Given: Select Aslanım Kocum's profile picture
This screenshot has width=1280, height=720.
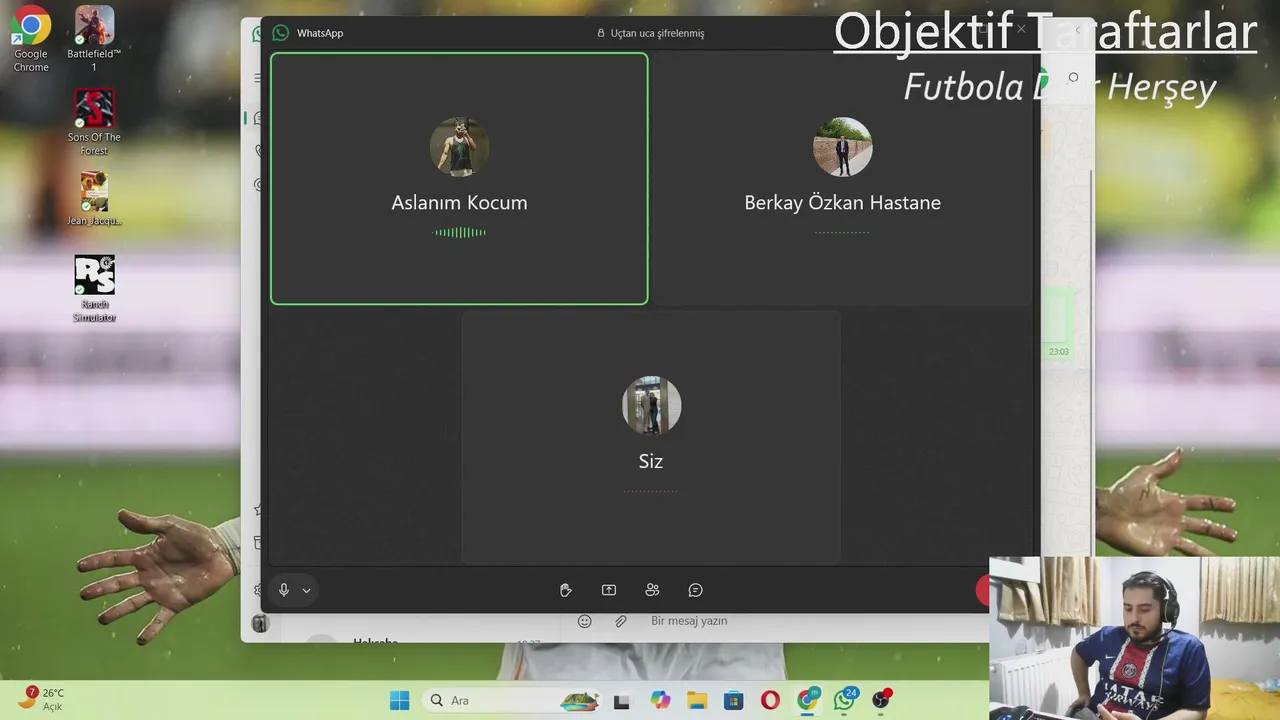Looking at the screenshot, I should (x=459, y=147).
